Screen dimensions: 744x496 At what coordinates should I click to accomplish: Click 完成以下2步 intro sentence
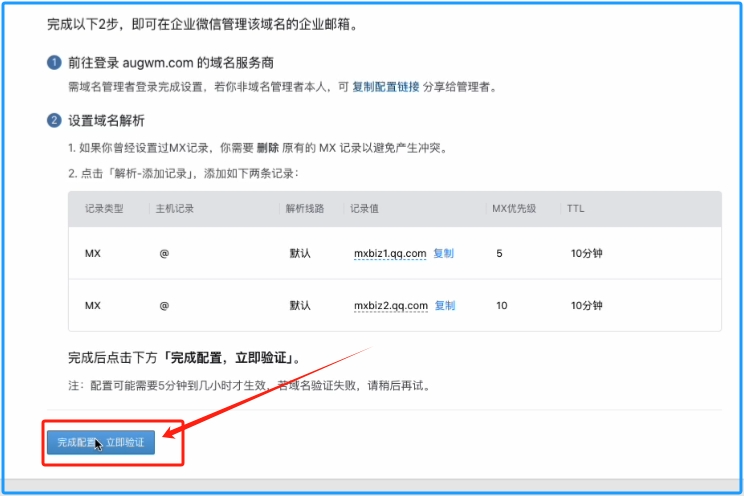pyautogui.click(x=203, y=24)
